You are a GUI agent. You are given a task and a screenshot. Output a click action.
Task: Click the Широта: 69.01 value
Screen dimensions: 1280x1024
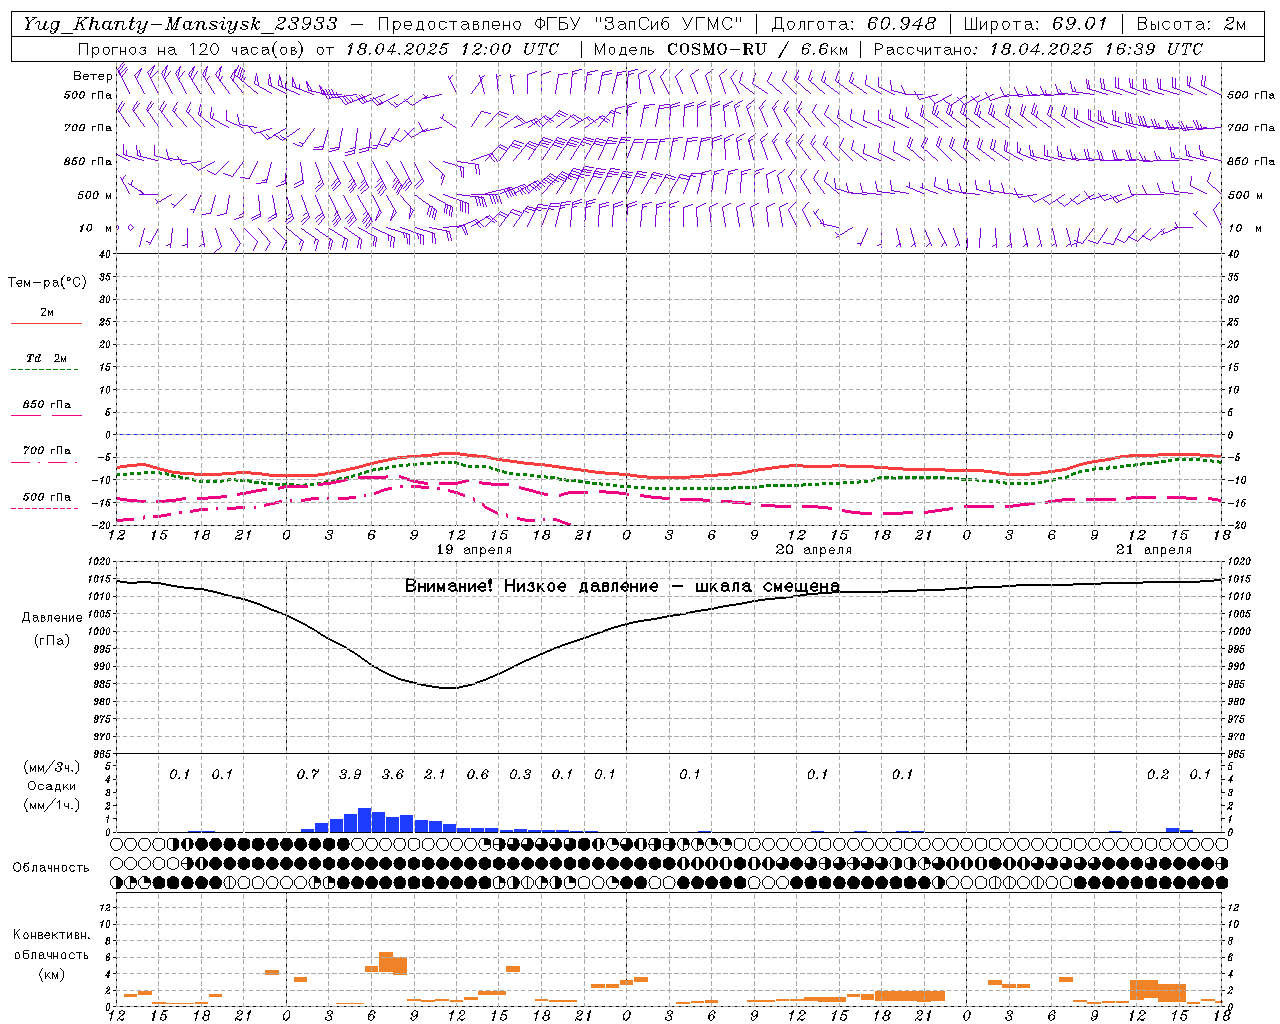[x=1036, y=24]
